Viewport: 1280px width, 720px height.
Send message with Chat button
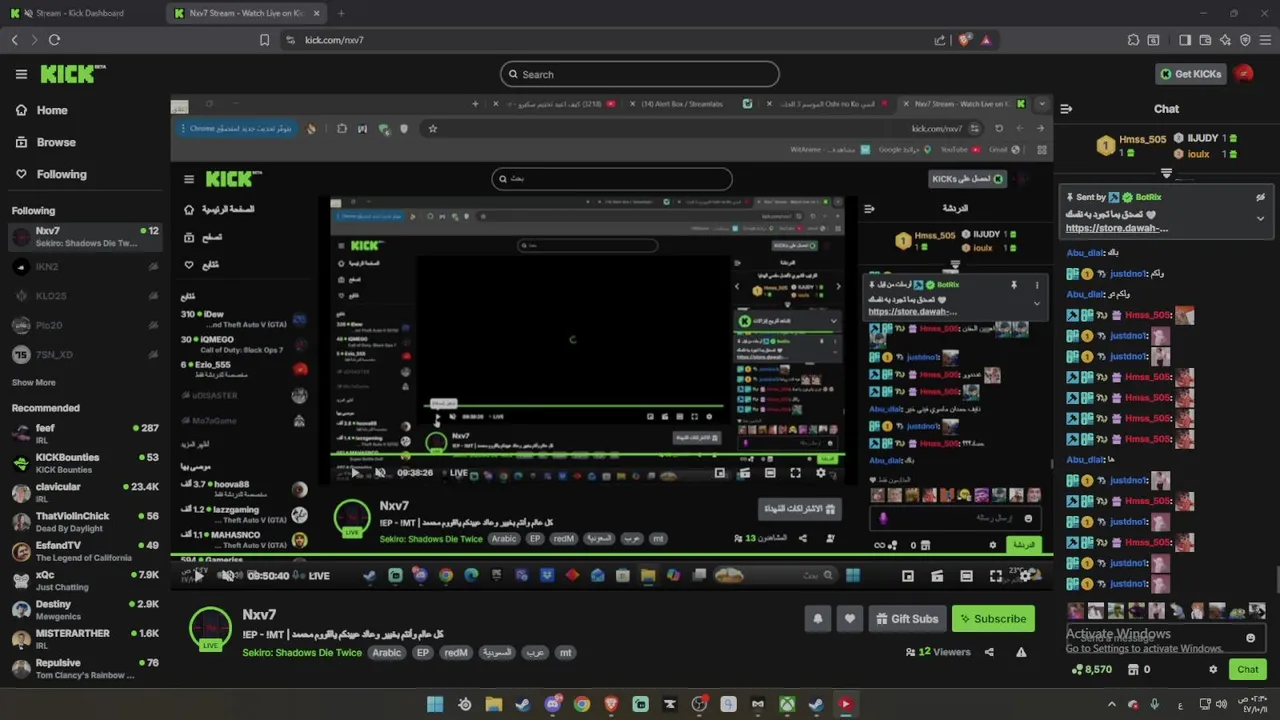(x=1248, y=670)
